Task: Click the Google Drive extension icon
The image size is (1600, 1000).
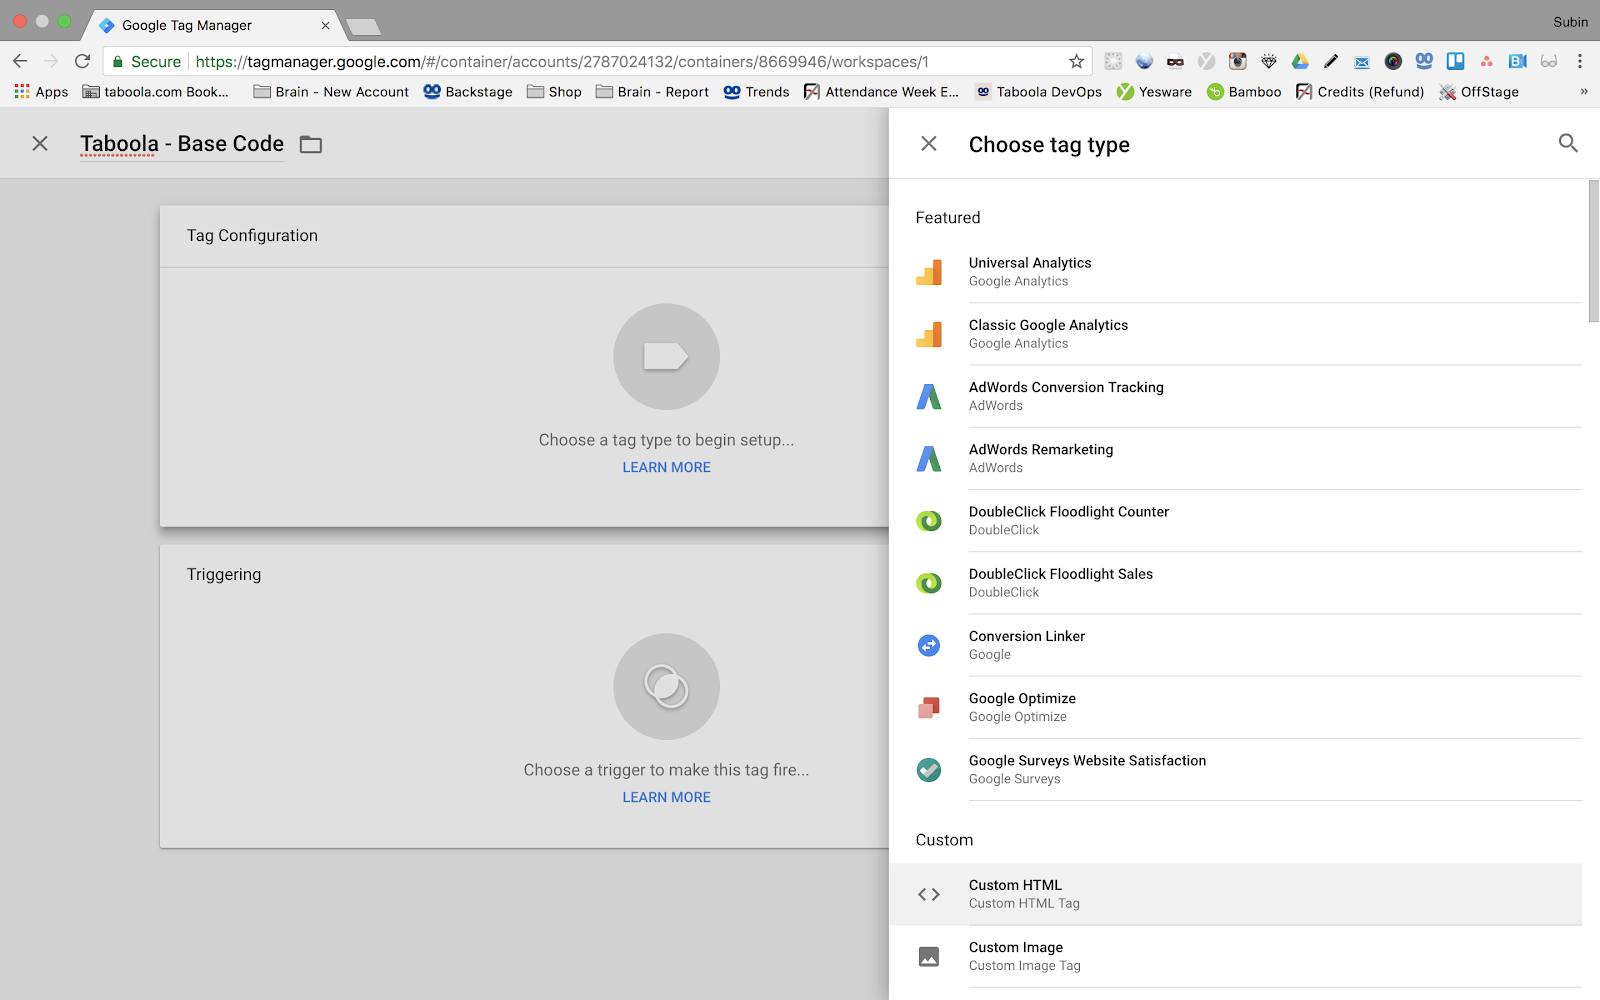Action: 1300,61
